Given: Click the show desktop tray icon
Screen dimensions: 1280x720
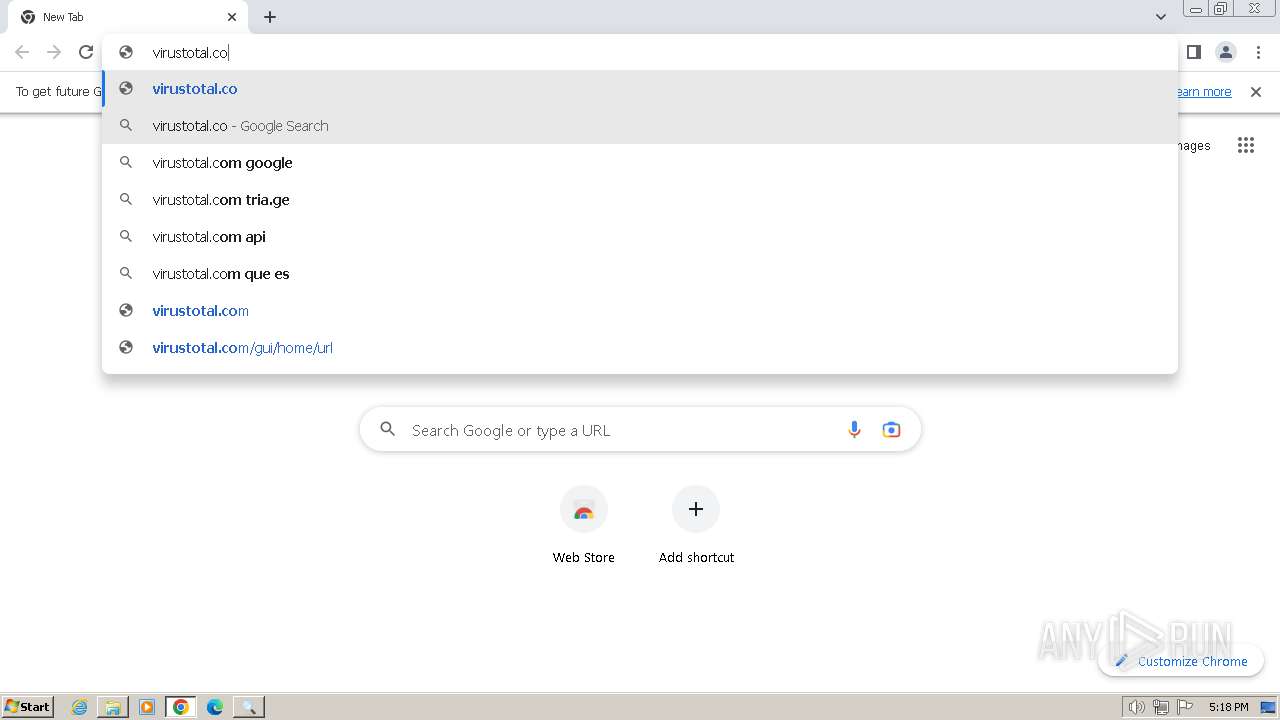Looking at the screenshot, I should [x=1269, y=707].
